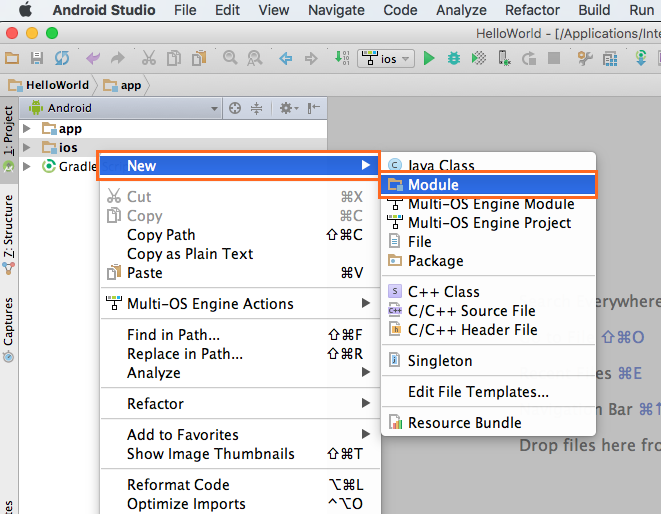The height and width of the screenshot is (514, 661).
Task: Navigate Forward with the gray arrow
Action: click(x=311, y=58)
